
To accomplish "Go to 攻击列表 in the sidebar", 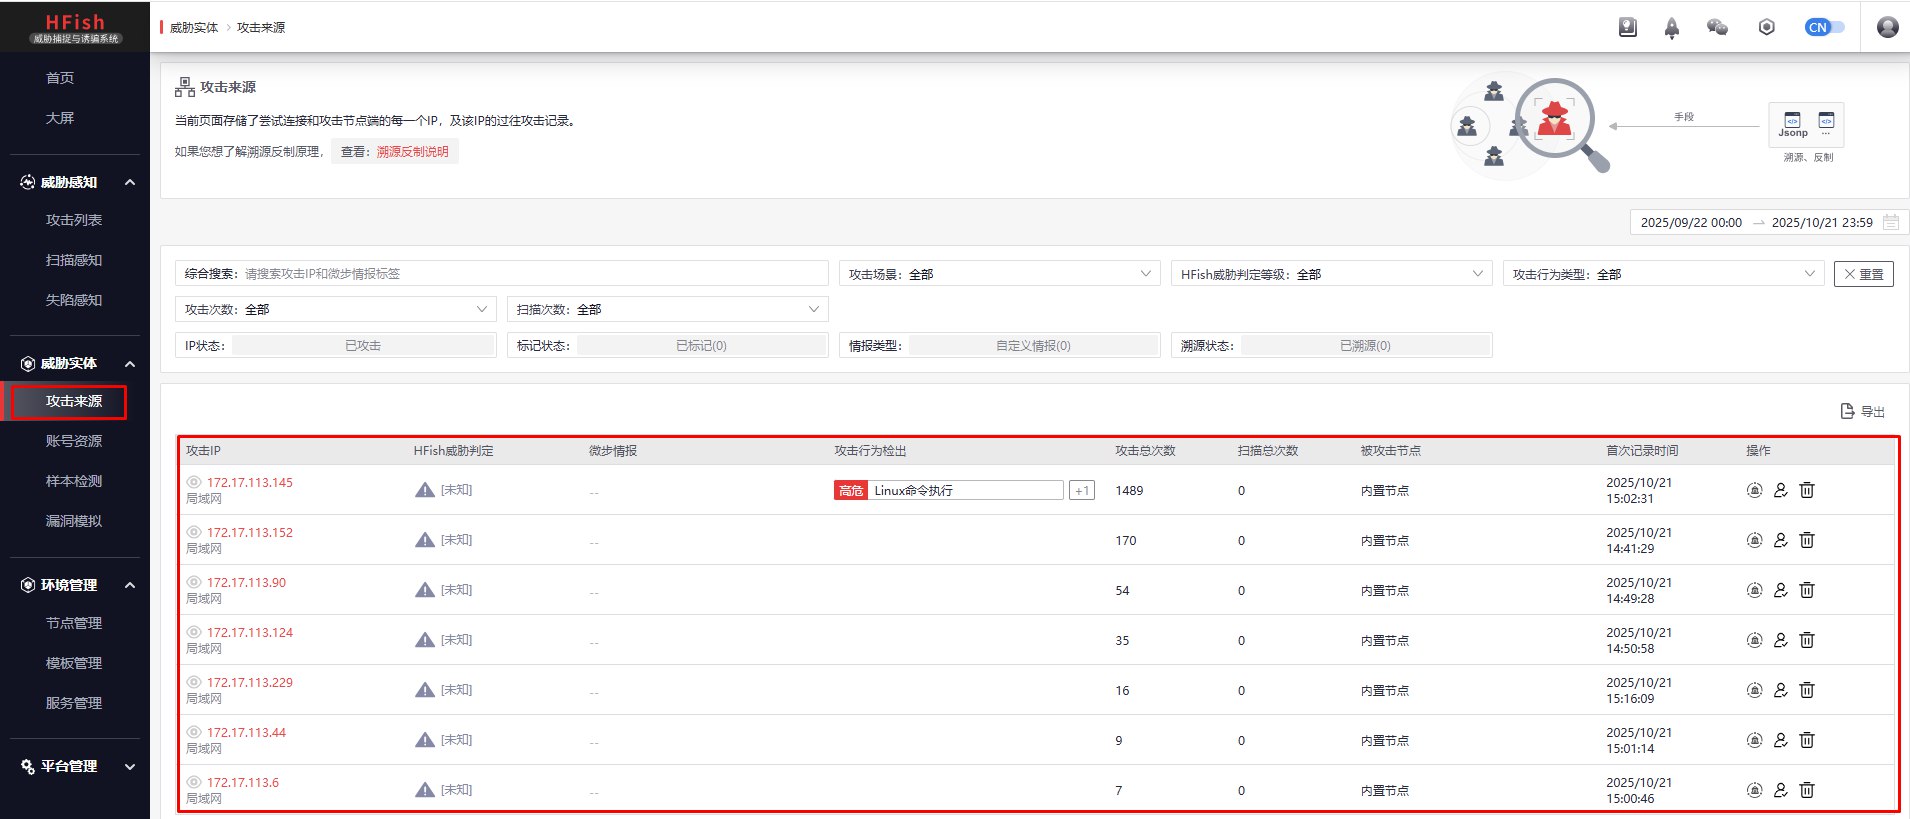I will pyautogui.click(x=74, y=220).
